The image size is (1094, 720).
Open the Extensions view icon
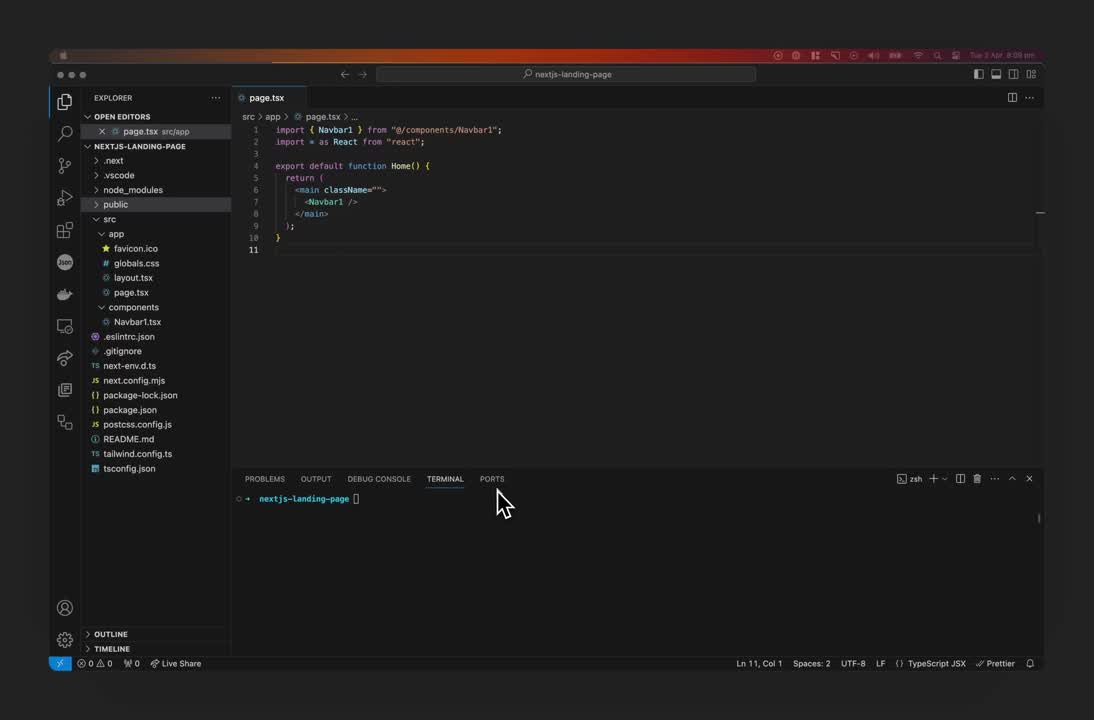tap(64, 230)
